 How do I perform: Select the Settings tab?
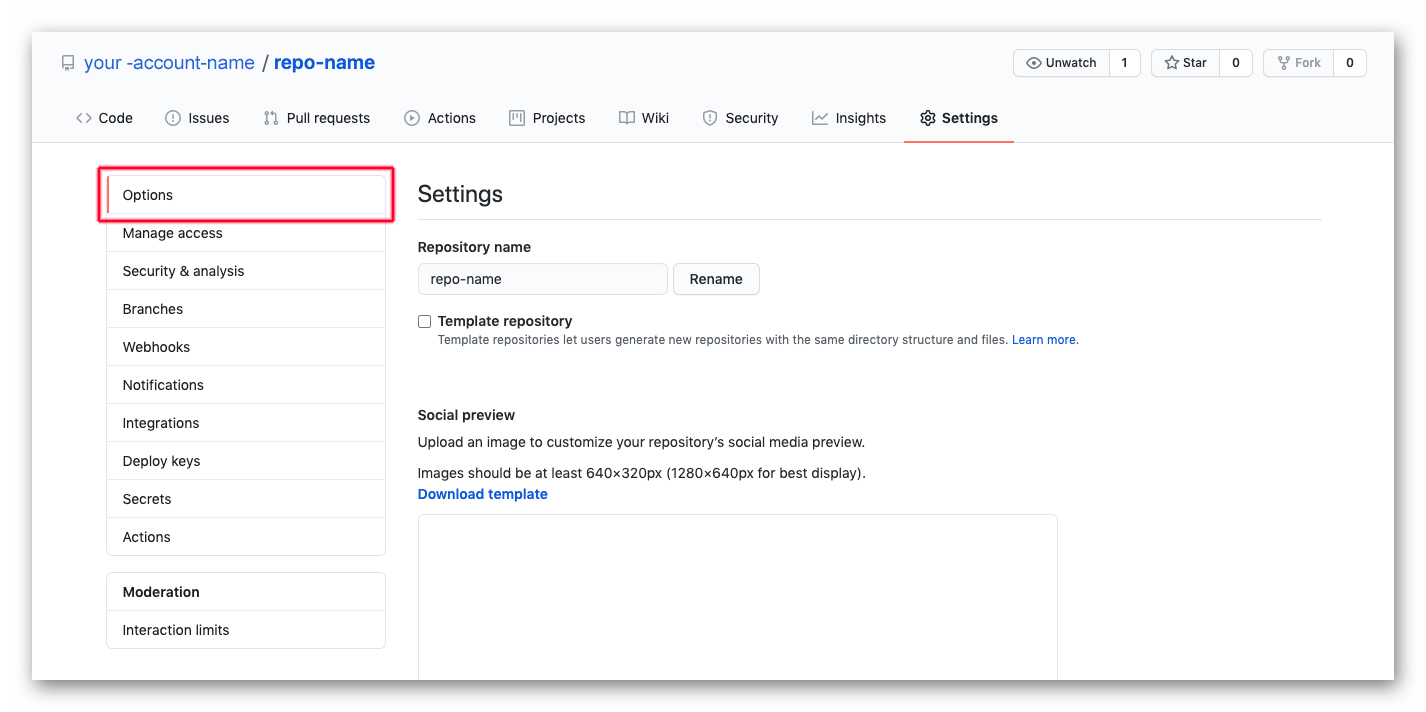(x=959, y=118)
